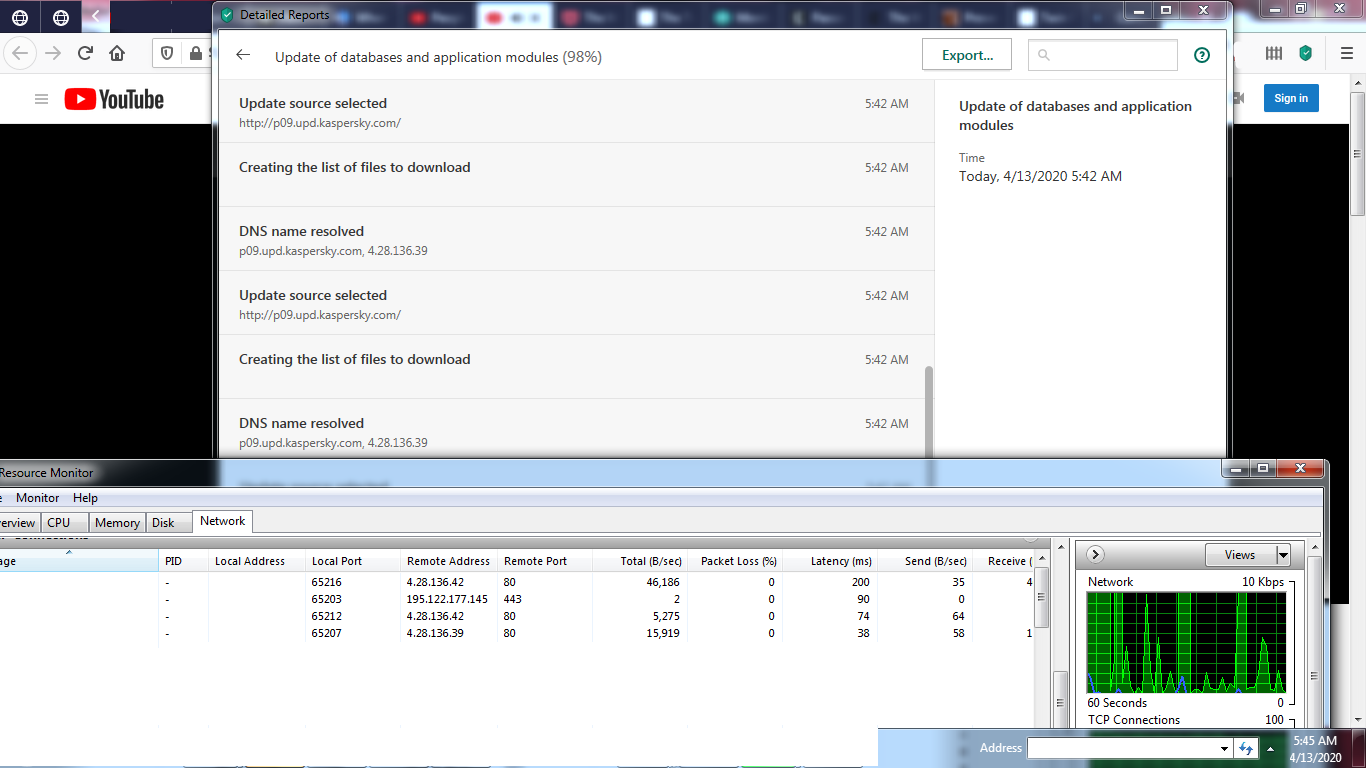This screenshot has width=1366, height=768.
Task: Open the Help menu in Resource Monitor
Action: 86,497
